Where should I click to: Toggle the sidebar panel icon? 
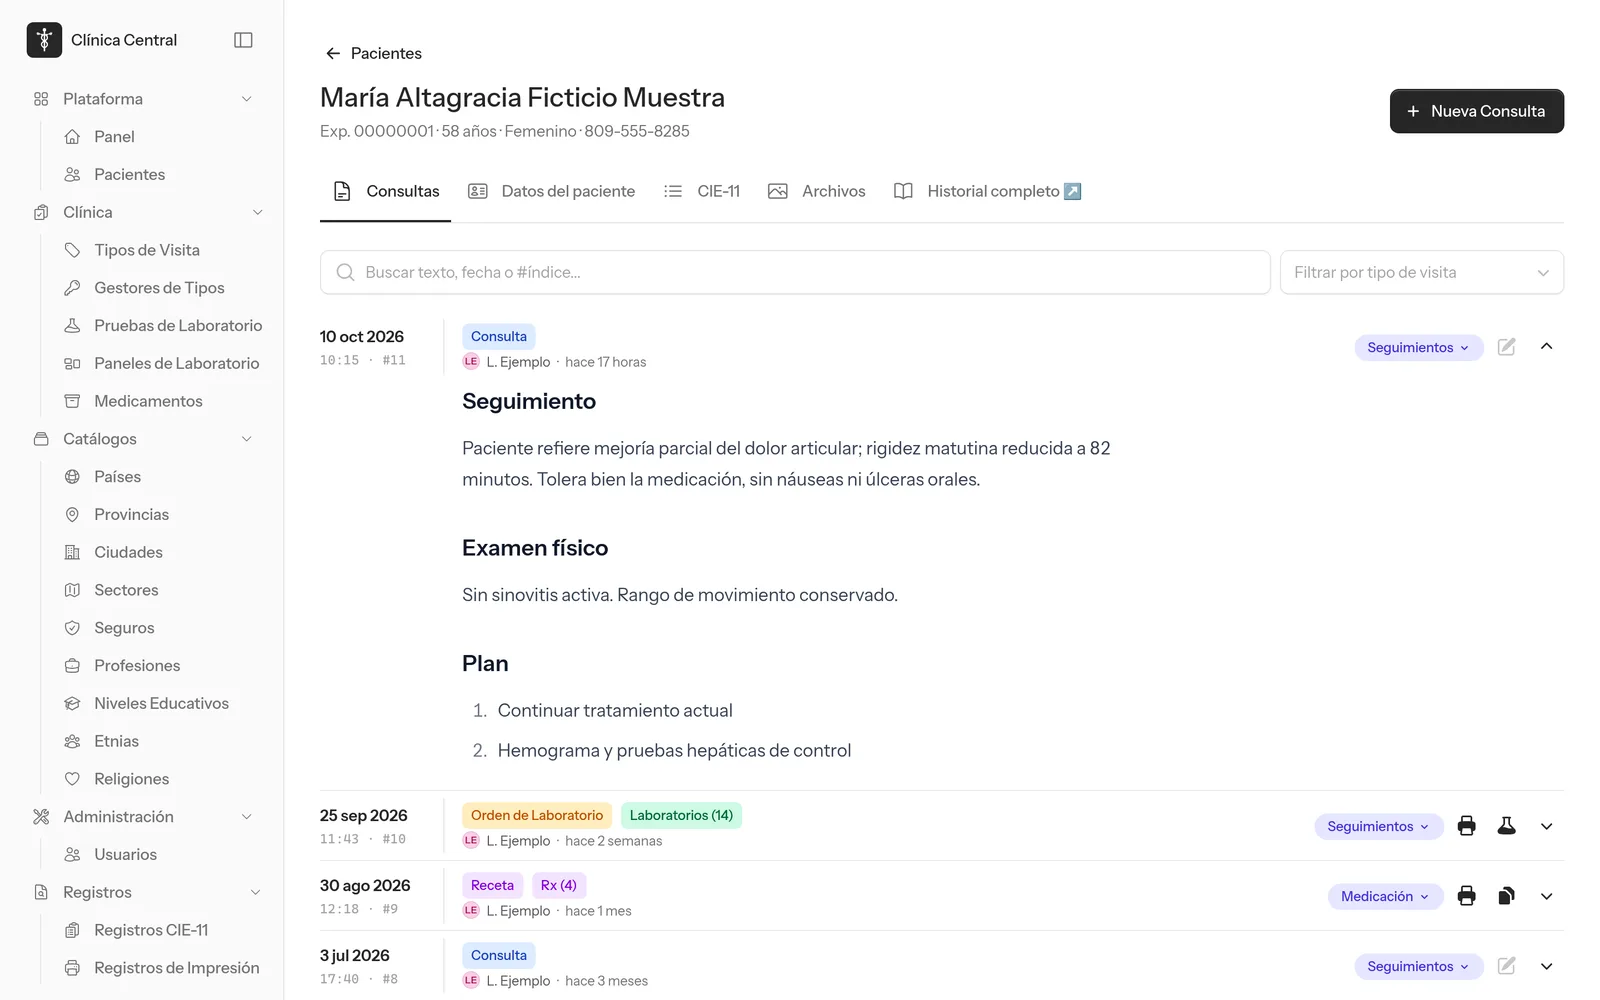243,40
